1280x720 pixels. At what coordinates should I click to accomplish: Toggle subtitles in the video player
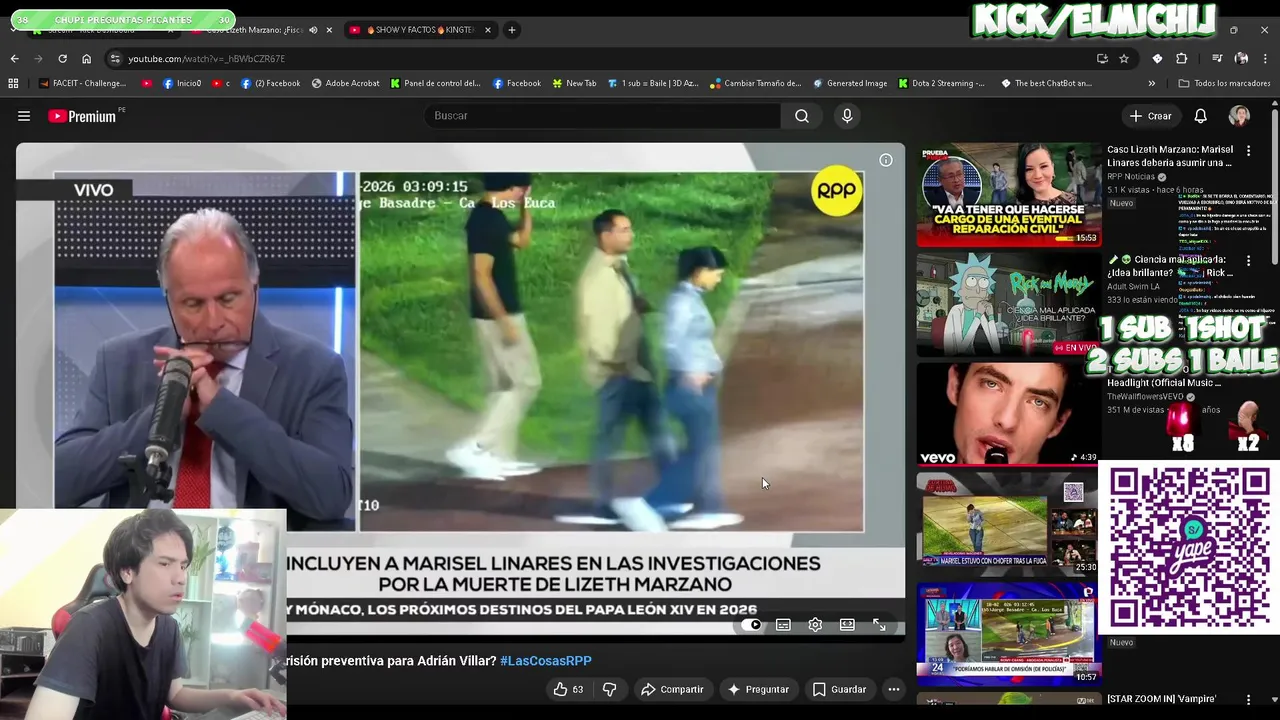(x=783, y=625)
